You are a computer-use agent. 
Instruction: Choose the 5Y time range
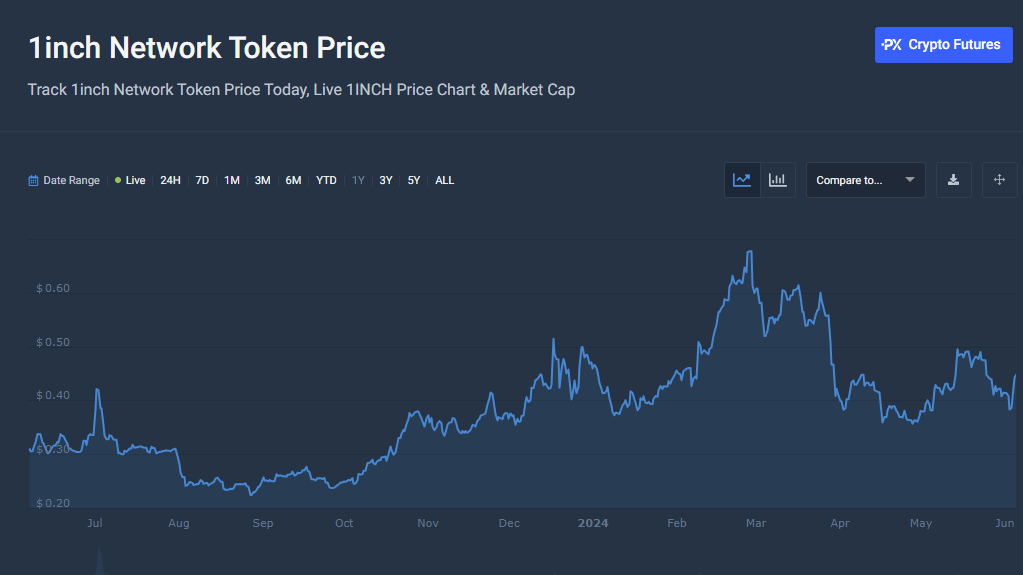coord(414,180)
